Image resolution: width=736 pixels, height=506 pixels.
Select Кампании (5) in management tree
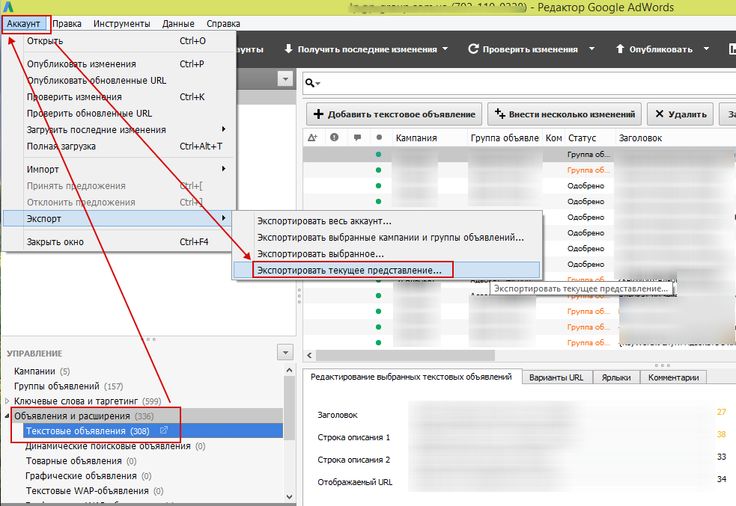42,371
